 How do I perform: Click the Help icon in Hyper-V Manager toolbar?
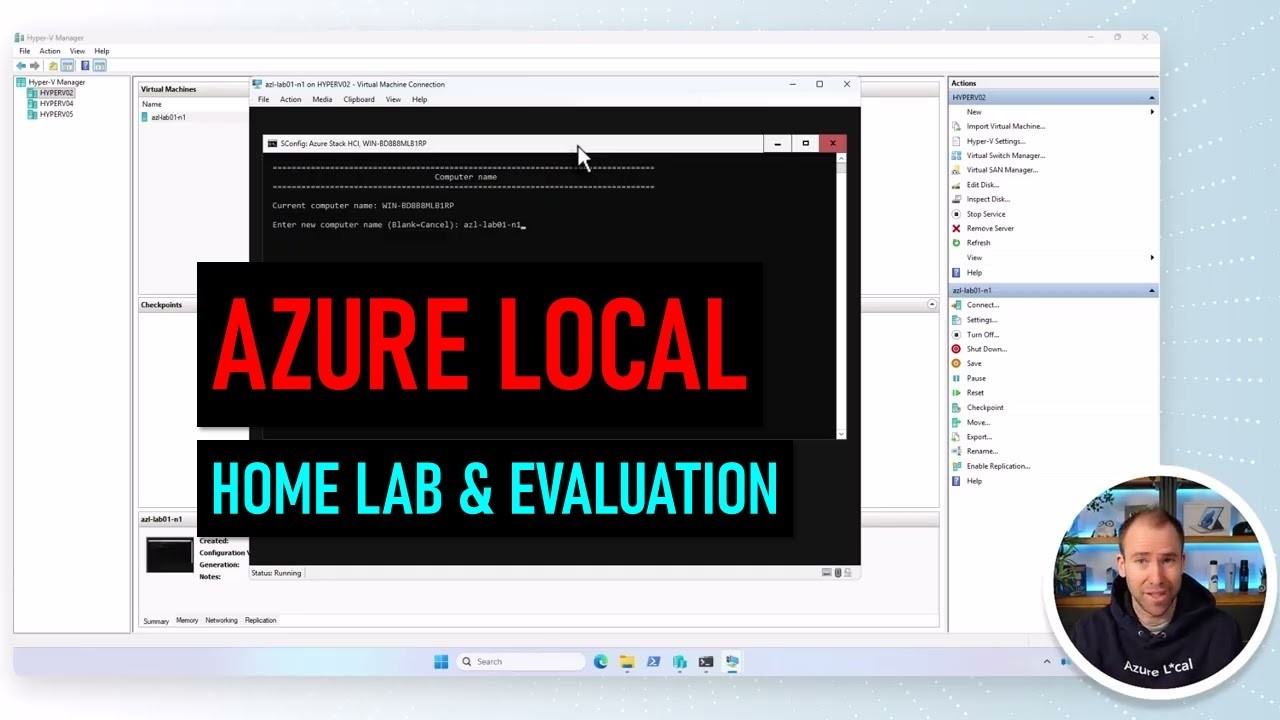[85, 66]
